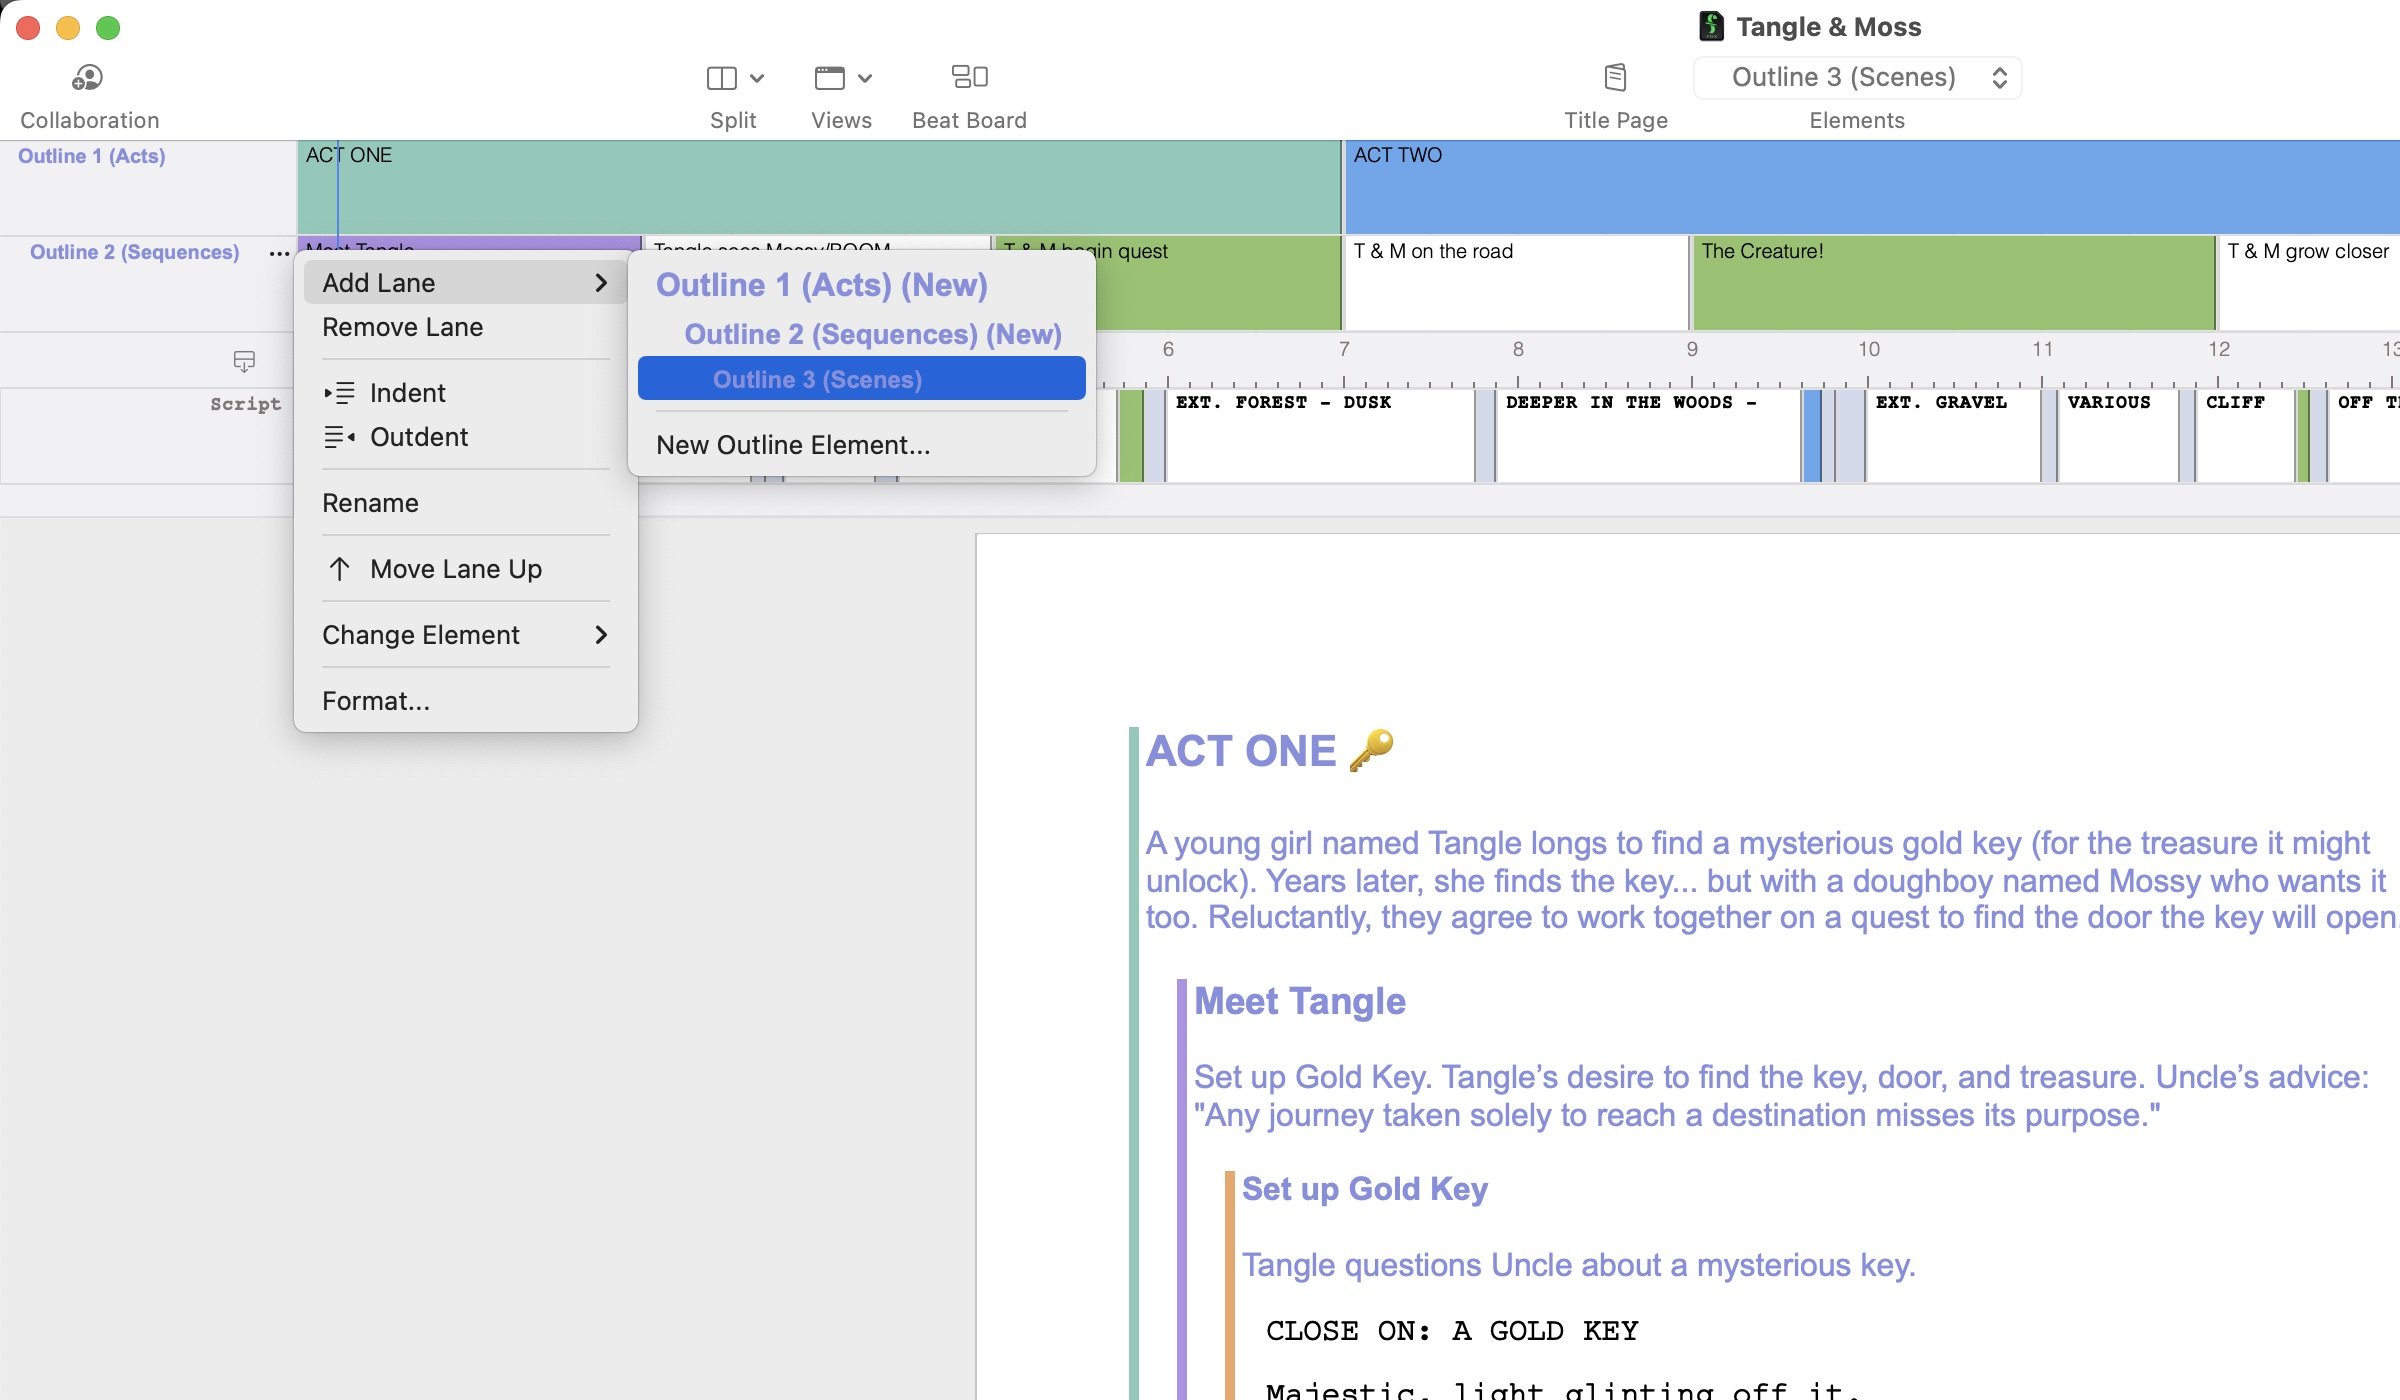Click the Script lane comment icon
Screen dimensions: 2400x1400
pyautogui.click(x=244, y=360)
